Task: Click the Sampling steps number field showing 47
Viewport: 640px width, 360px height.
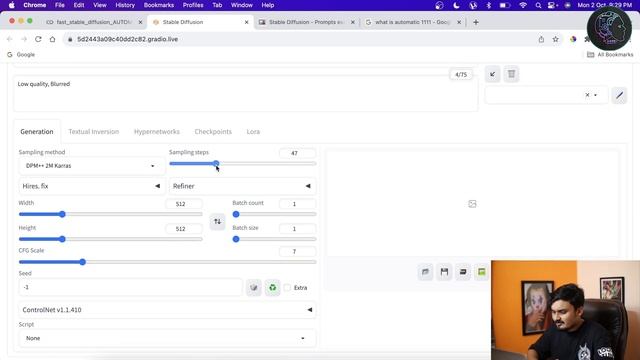Action: (297, 153)
